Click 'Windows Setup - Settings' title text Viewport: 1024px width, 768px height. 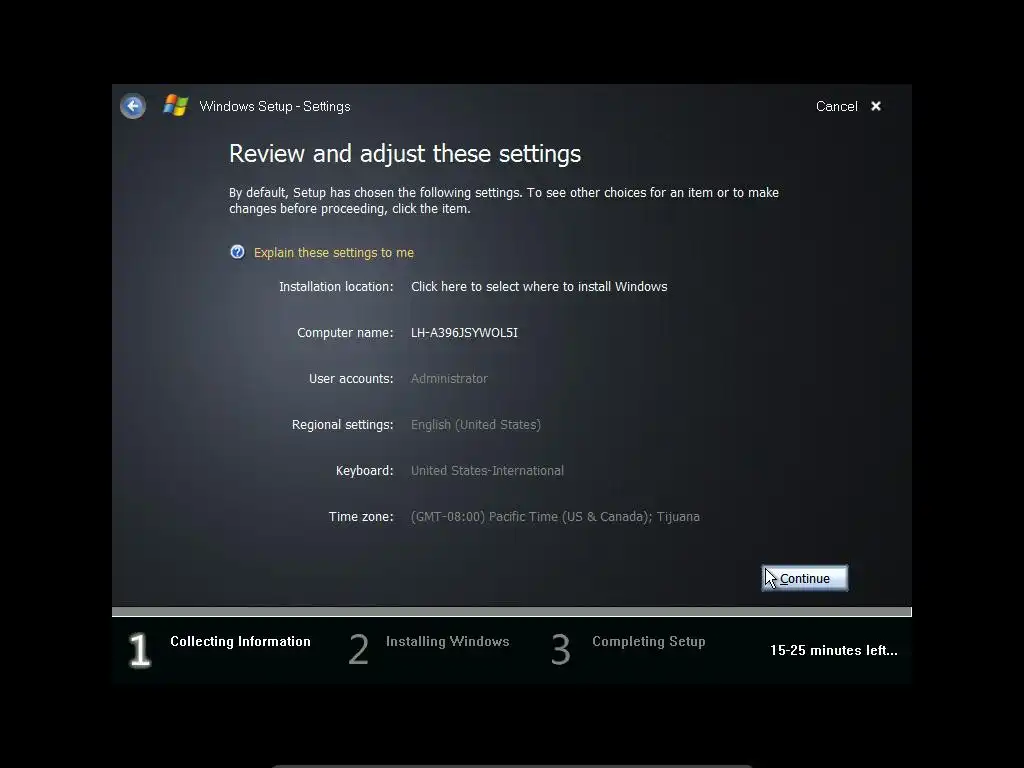pyautogui.click(x=275, y=106)
